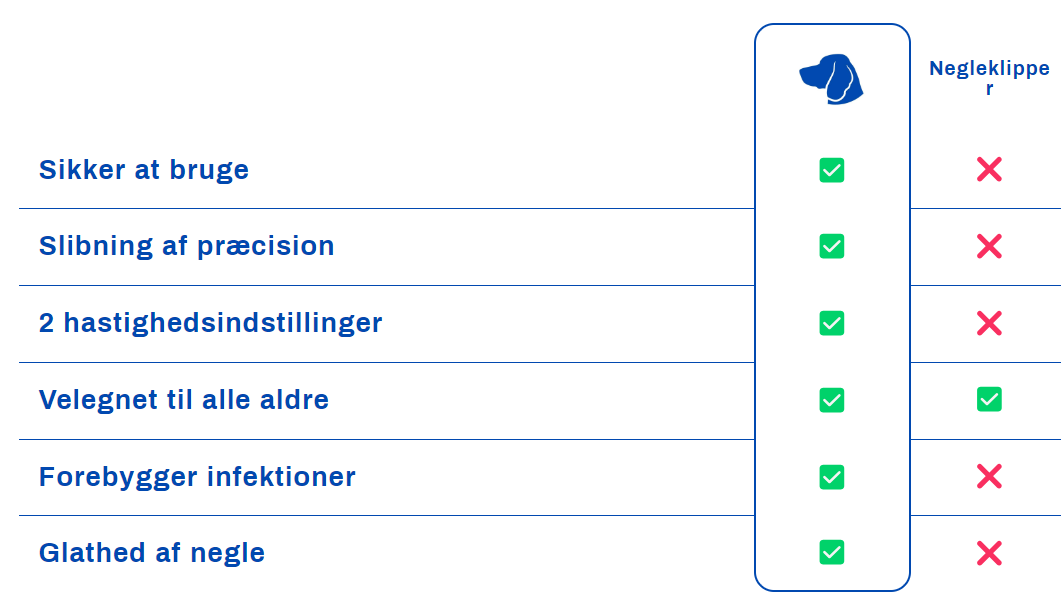Click the Slibning af præcision label
This screenshot has width=1061, height=613.
tap(186, 247)
